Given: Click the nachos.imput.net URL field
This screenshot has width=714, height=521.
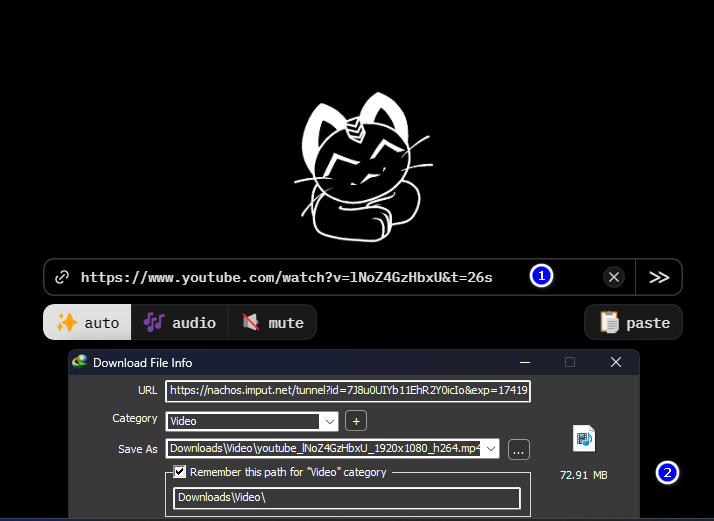Looking at the screenshot, I should (x=348, y=391).
